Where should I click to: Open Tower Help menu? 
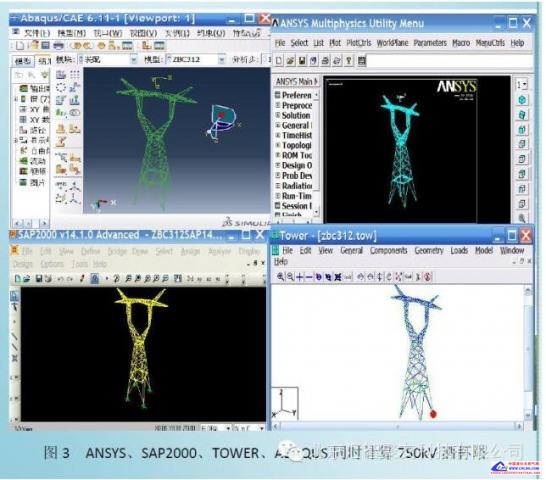click(x=281, y=261)
